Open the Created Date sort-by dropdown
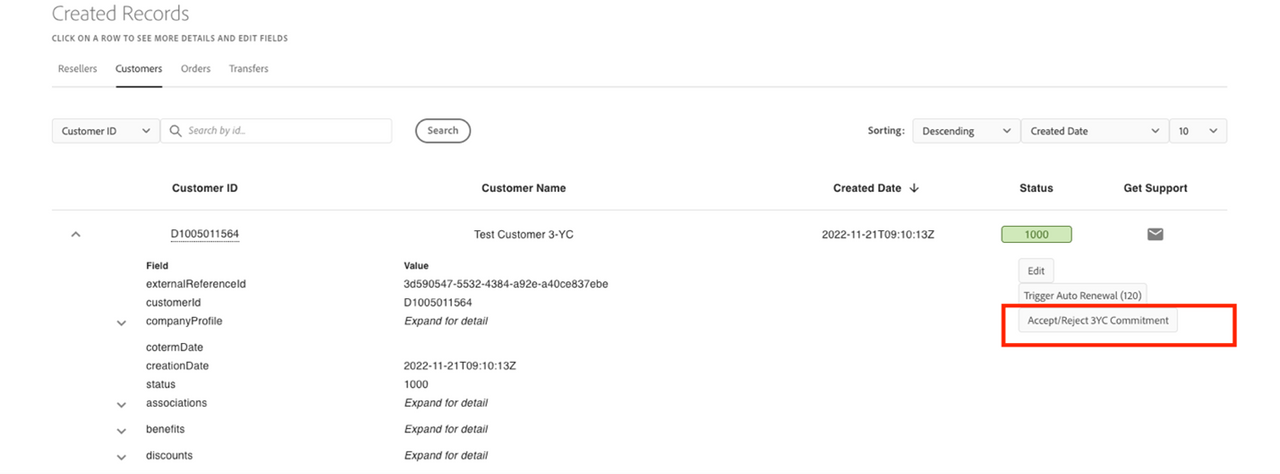The width and height of the screenshot is (1280, 474). (x=1094, y=131)
